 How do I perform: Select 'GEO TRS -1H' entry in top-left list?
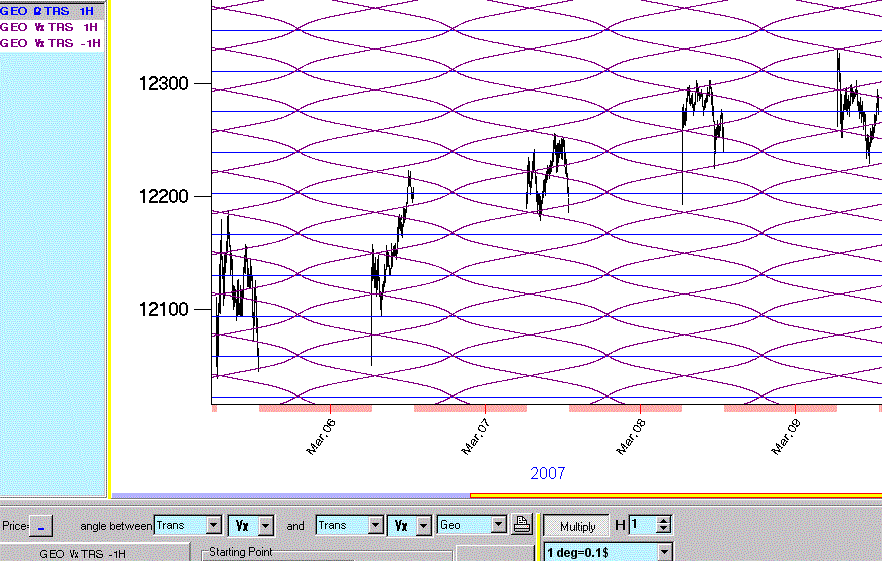52,43
